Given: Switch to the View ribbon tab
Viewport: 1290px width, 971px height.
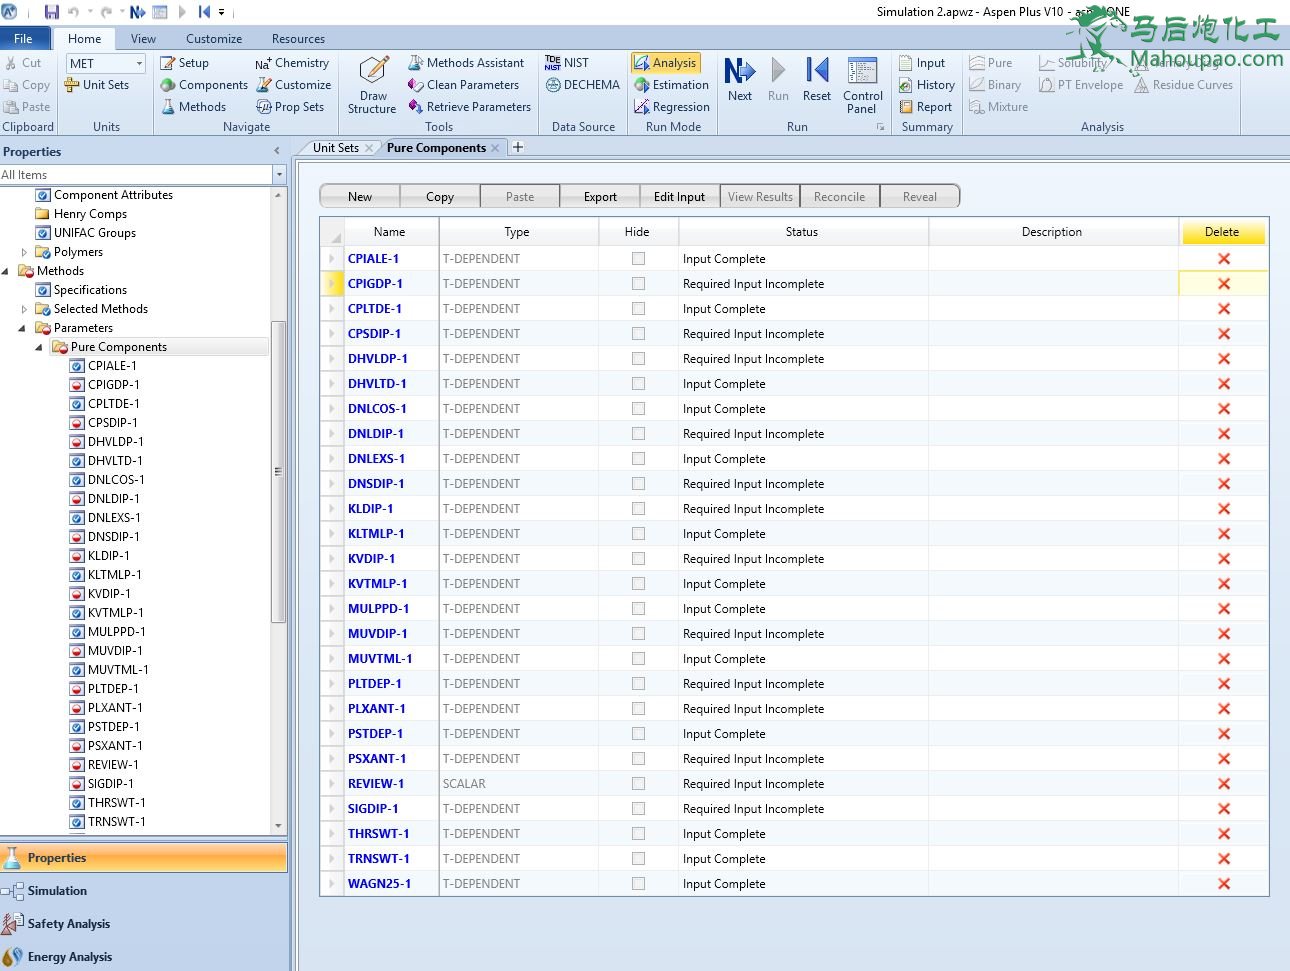Looking at the screenshot, I should [x=143, y=39].
